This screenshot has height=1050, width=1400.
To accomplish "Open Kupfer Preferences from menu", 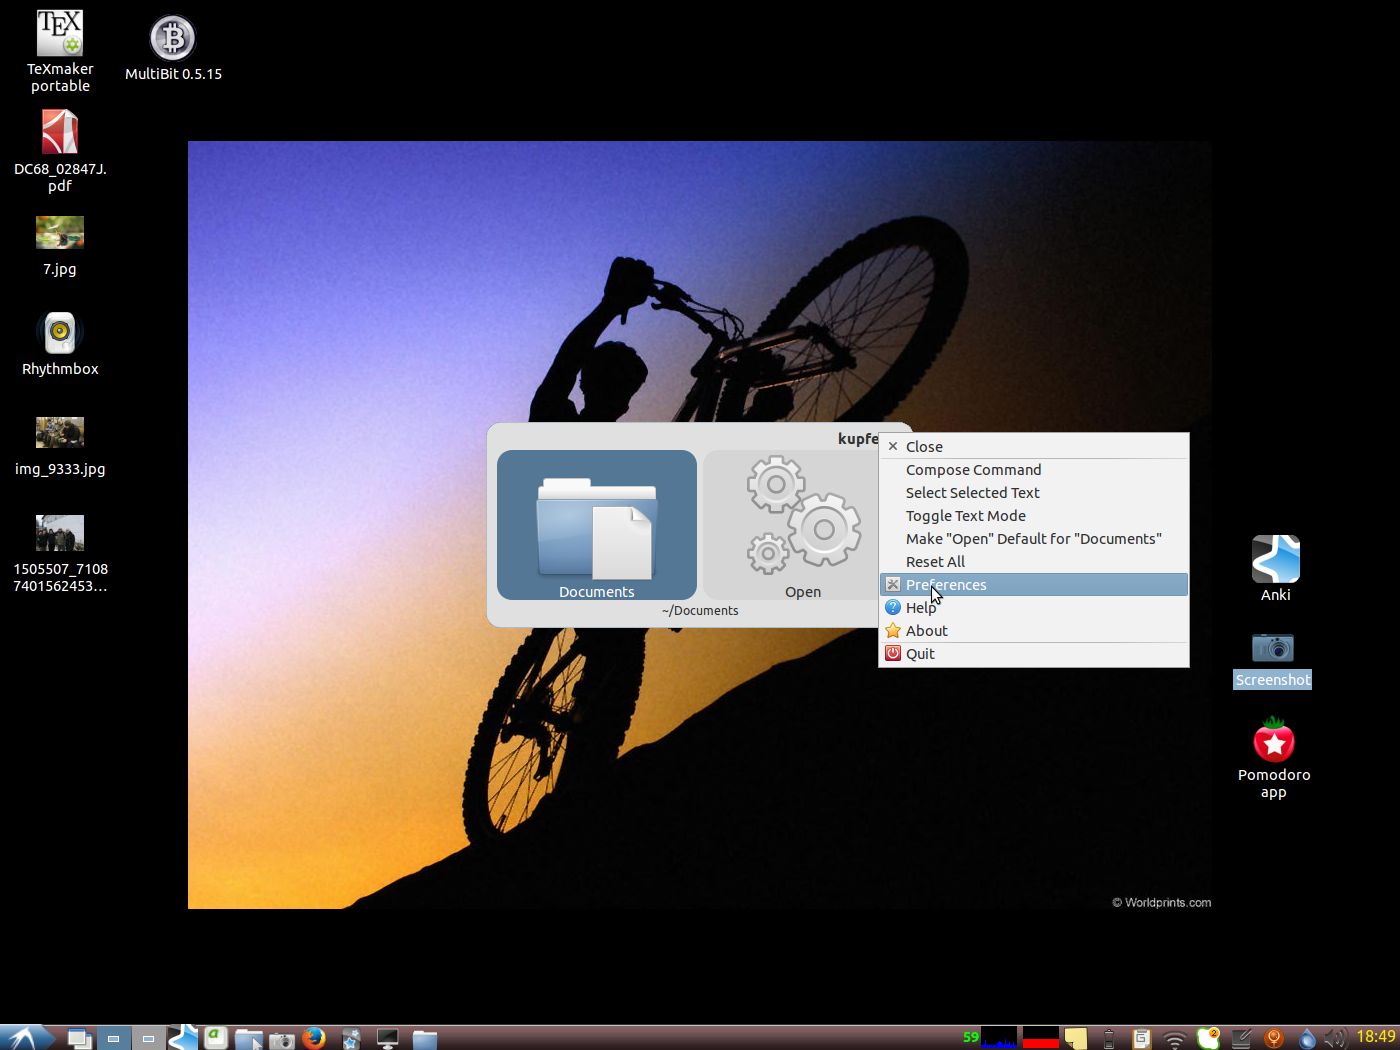I will [1034, 585].
